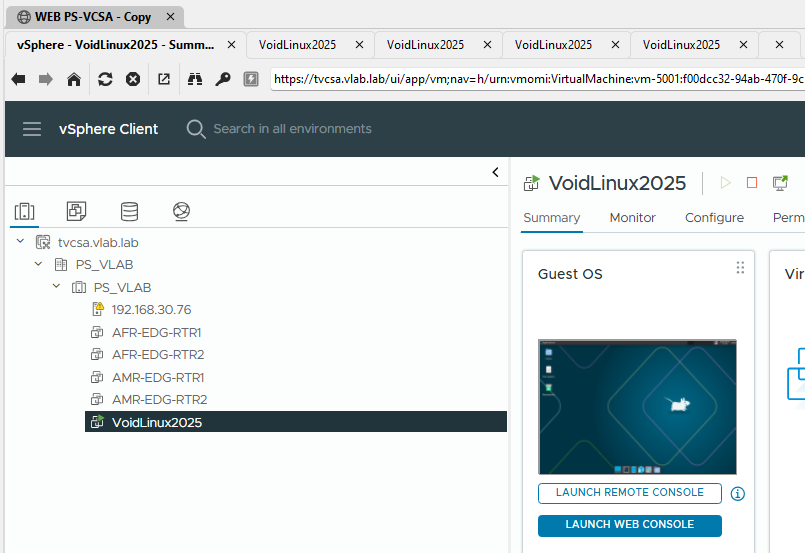Click the binoculars find icon
The image size is (805, 553).
pos(195,79)
